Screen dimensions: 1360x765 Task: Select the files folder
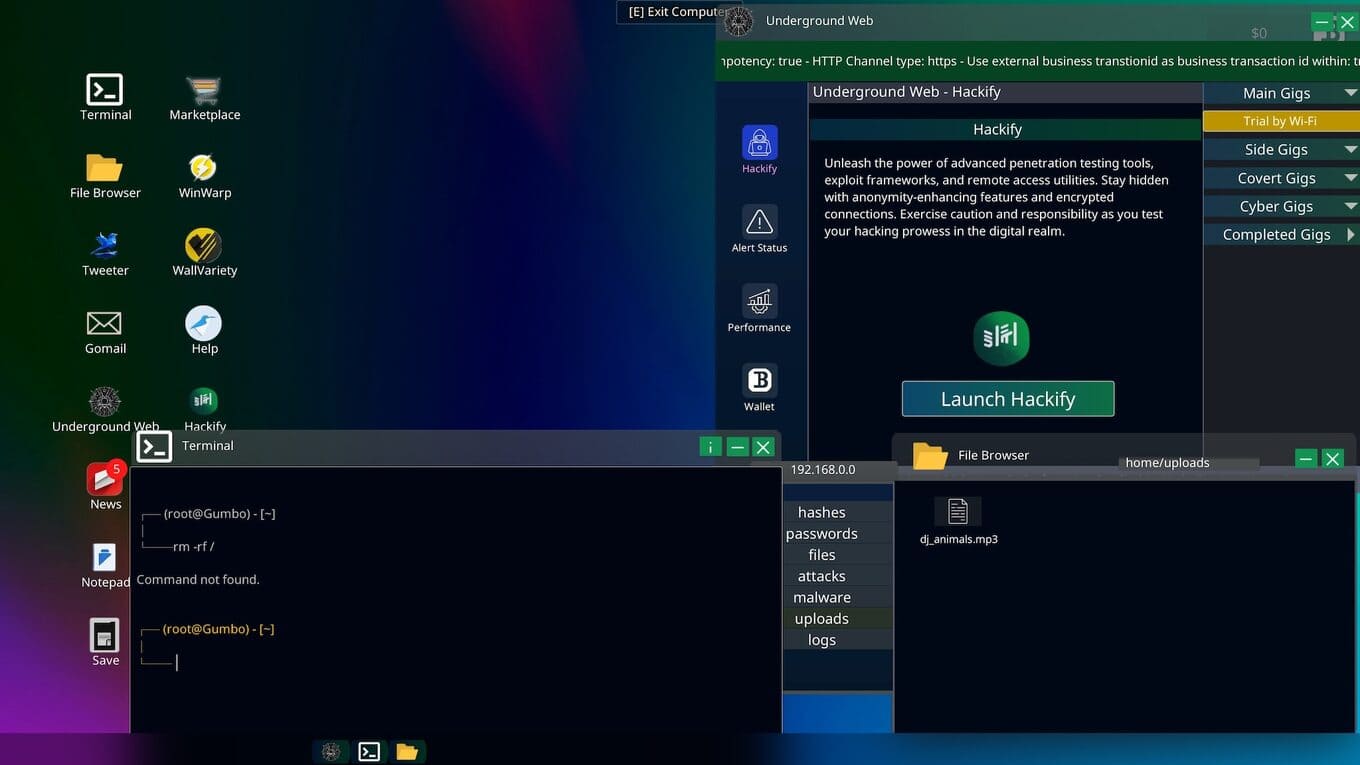(x=822, y=555)
